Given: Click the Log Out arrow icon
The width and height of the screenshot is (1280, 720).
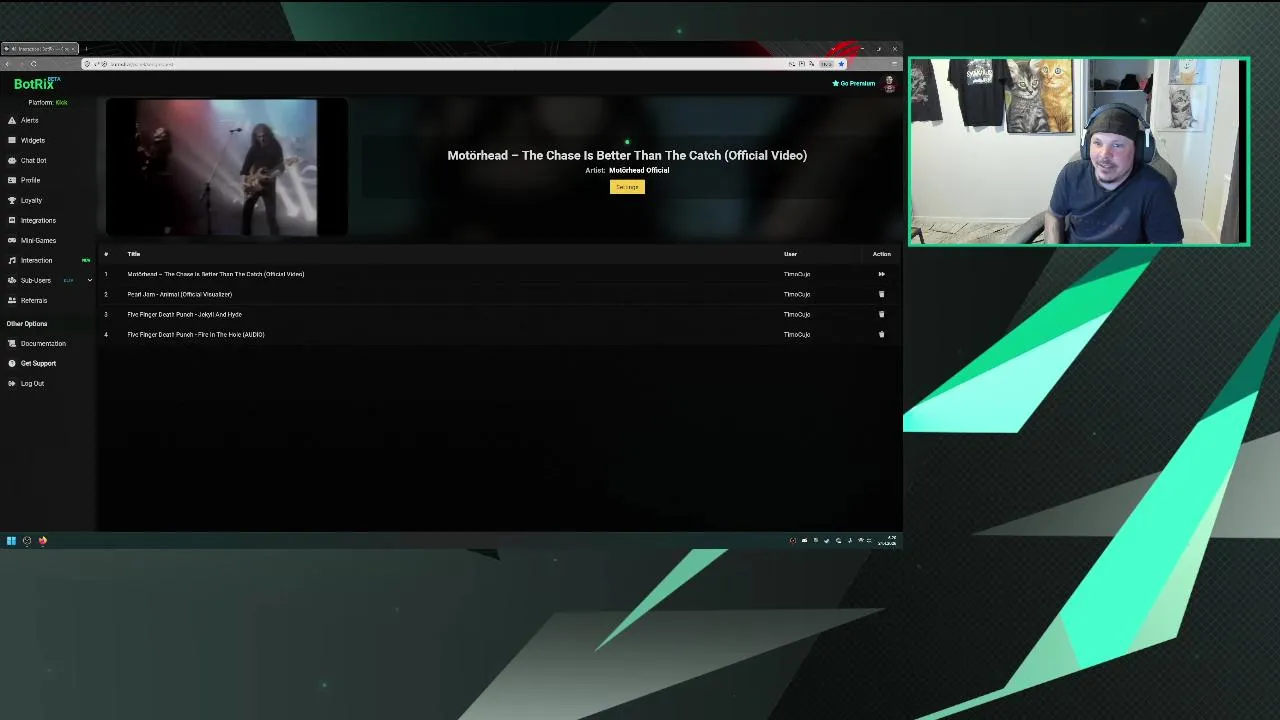Looking at the screenshot, I should tap(12, 383).
